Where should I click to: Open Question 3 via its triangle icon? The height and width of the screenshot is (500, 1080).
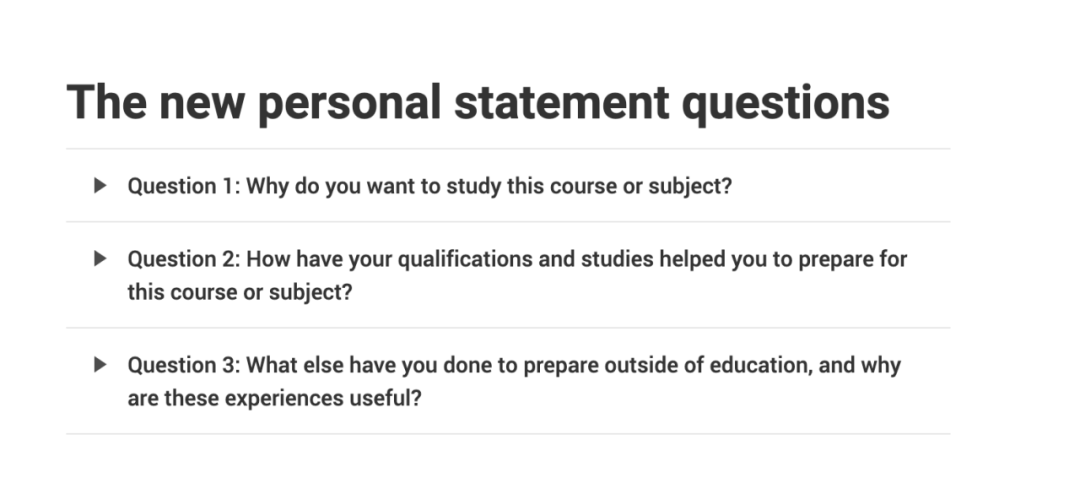[x=101, y=364]
